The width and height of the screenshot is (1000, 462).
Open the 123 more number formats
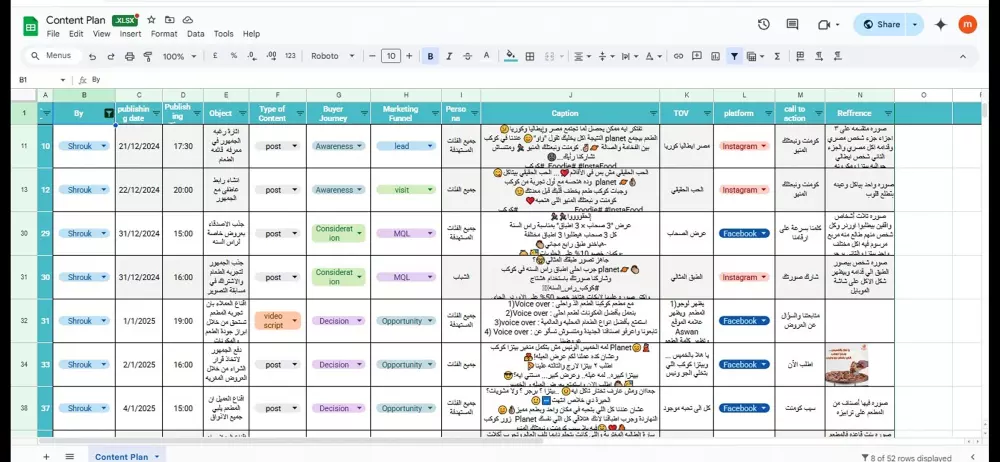(x=290, y=56)
